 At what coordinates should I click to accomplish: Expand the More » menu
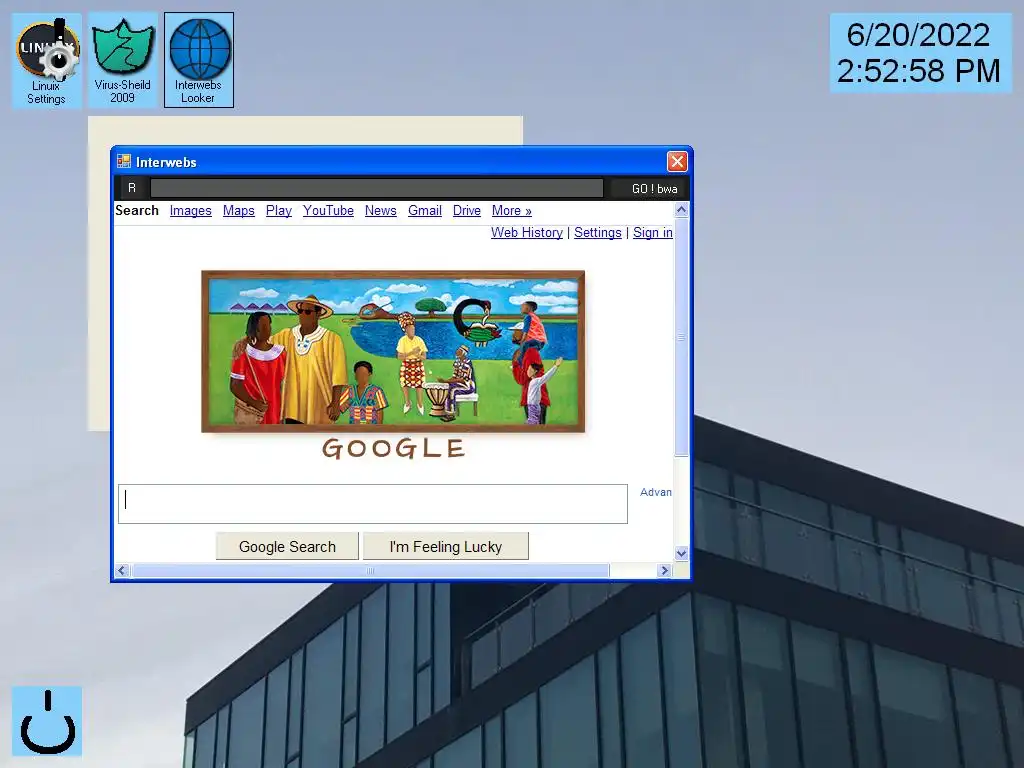coord(512,210)
